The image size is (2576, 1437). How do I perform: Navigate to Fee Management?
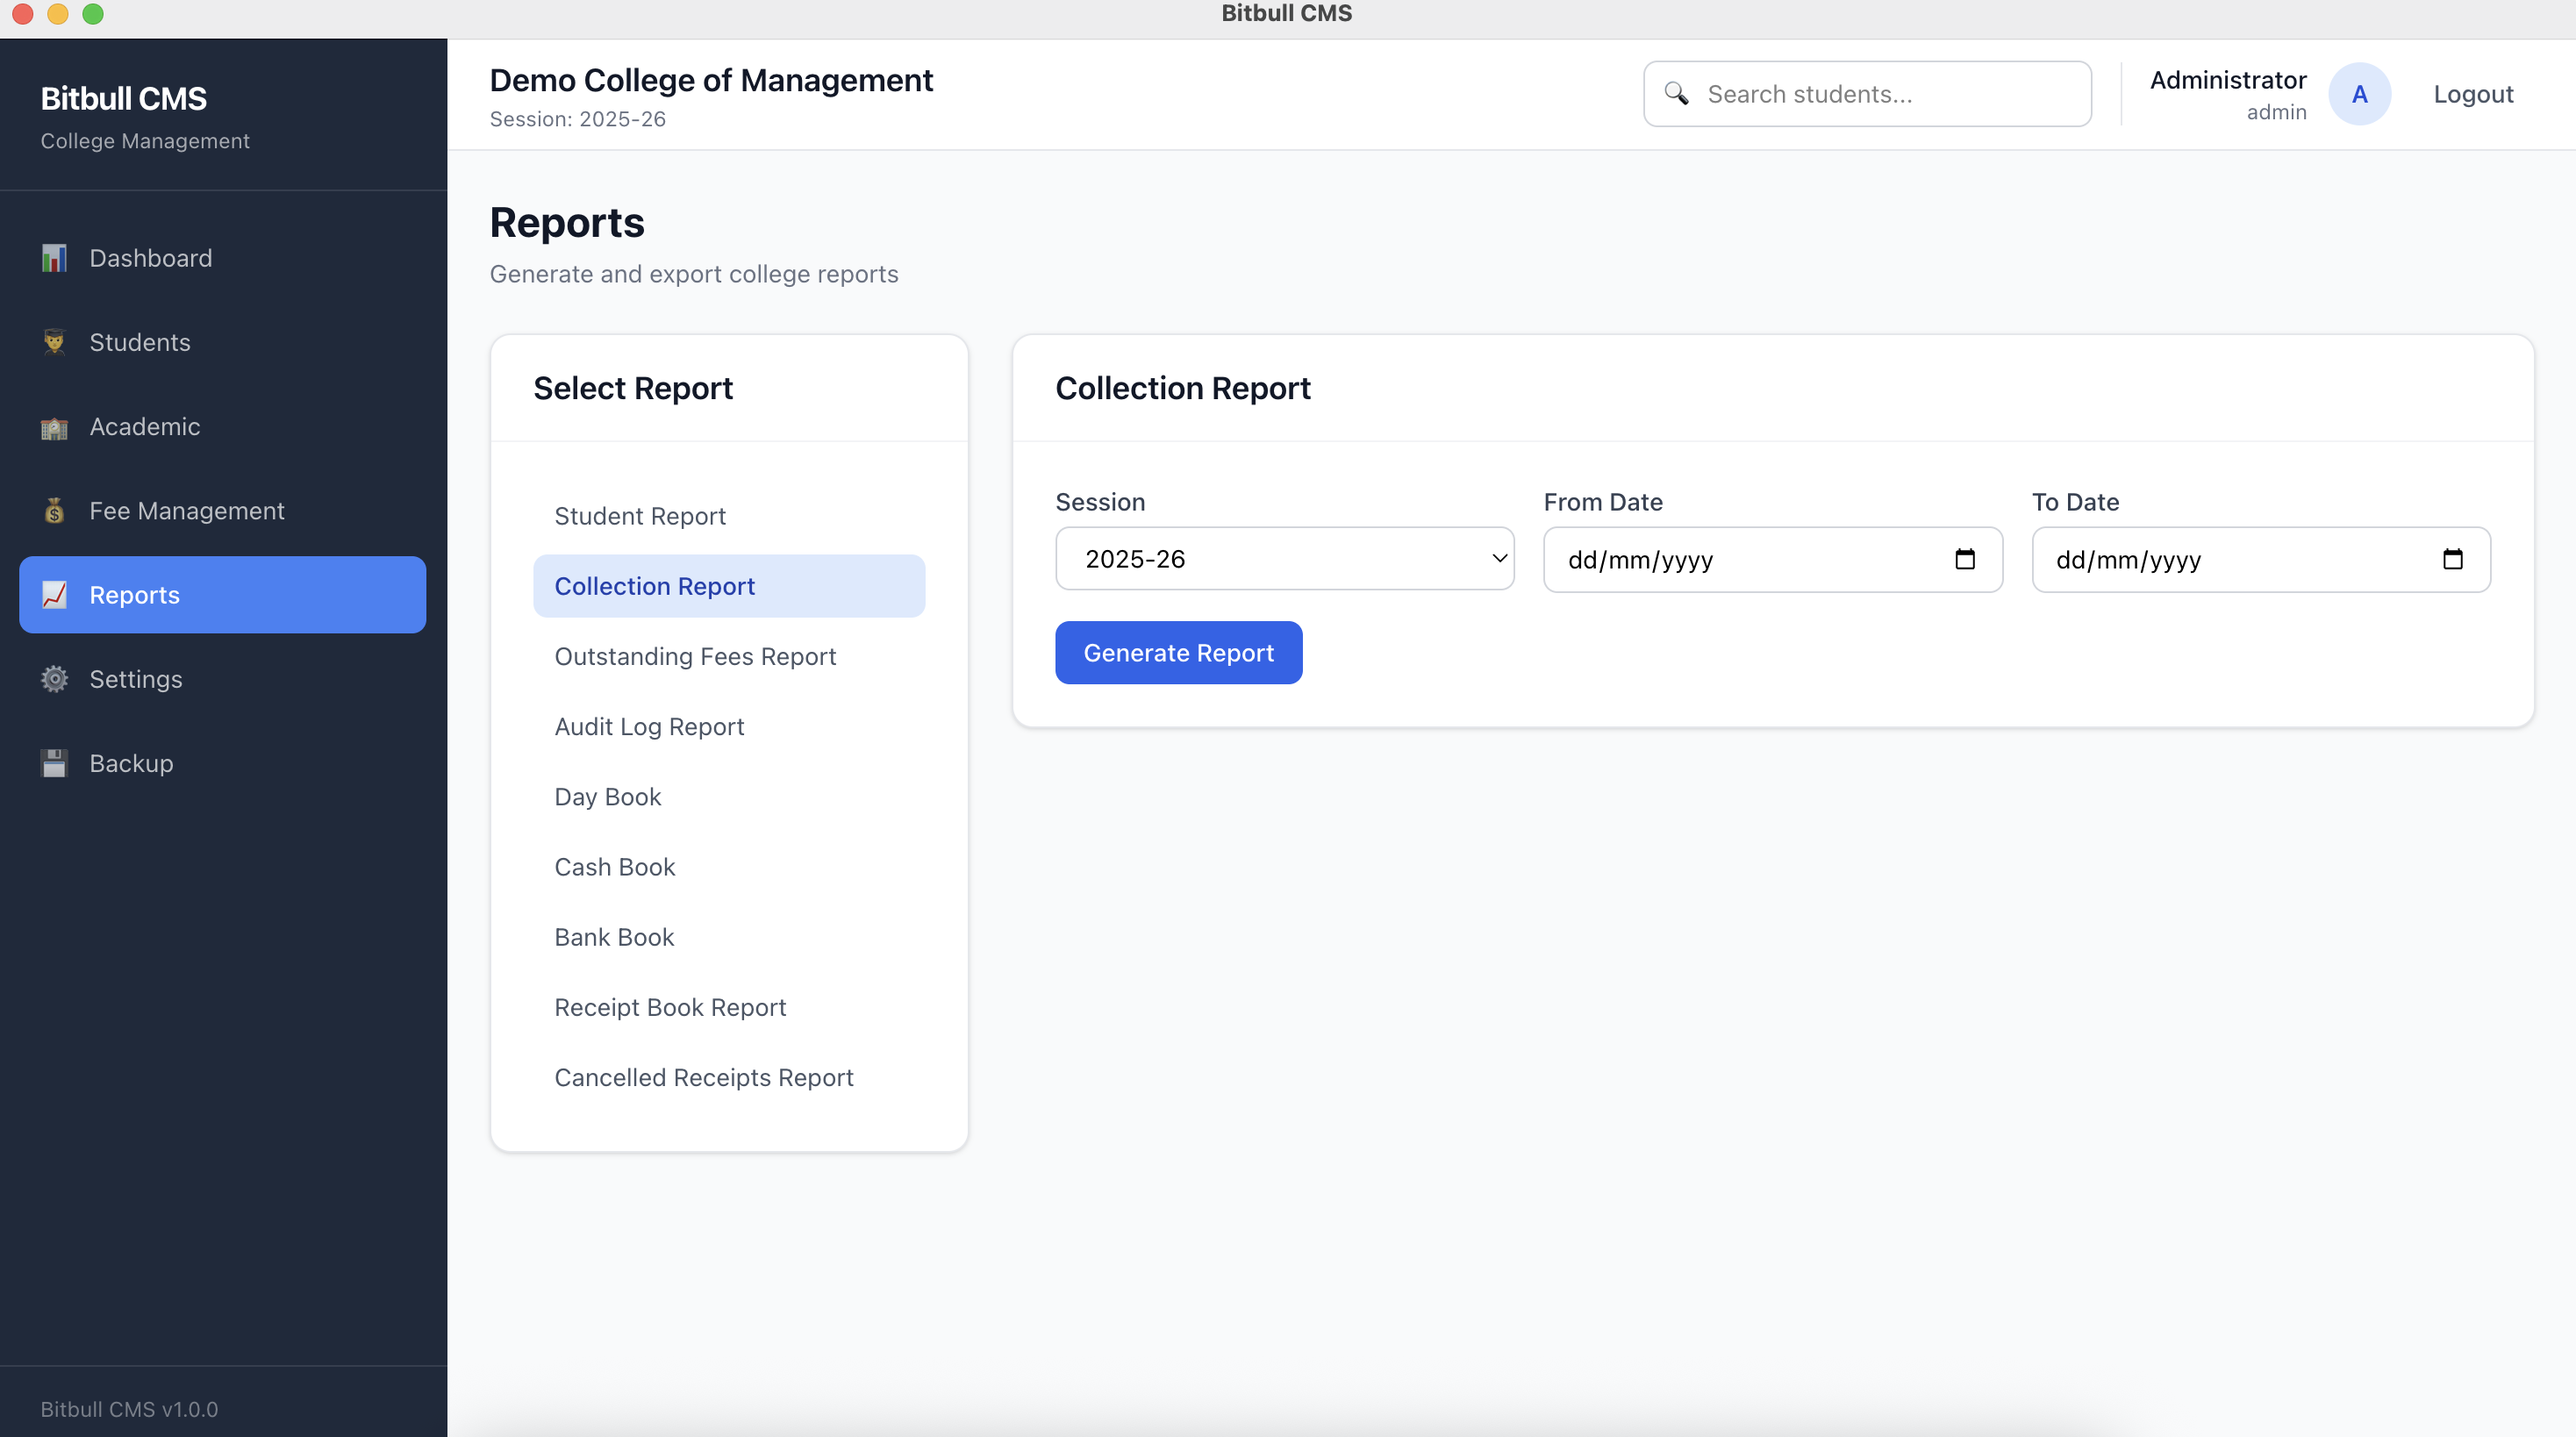pyautogui.click(x=223, y=511)
